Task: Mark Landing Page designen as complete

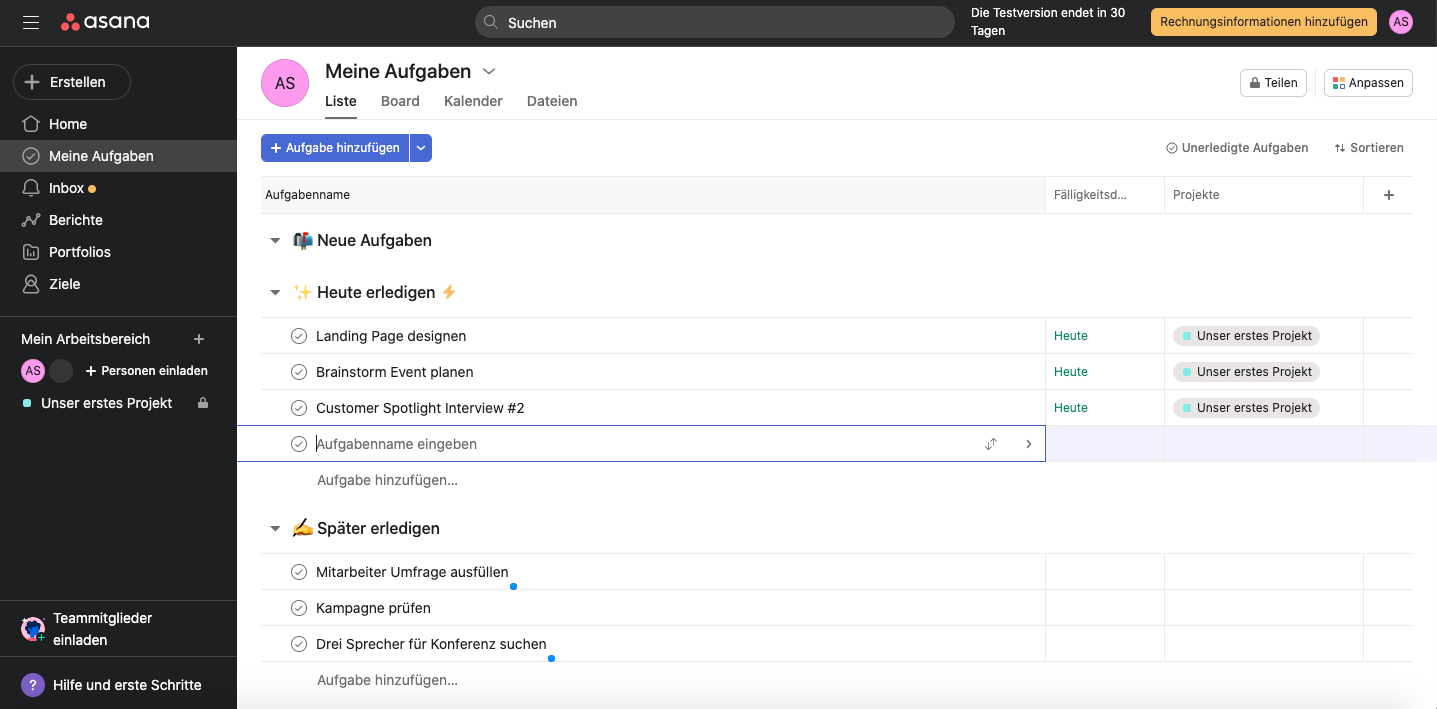Action: coord(299,336)
